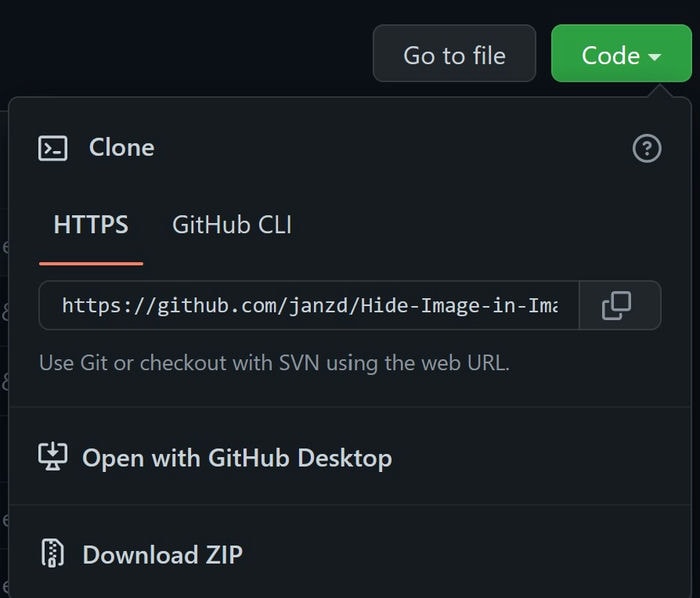Open with GitHub Desktop link

coord(237,458)
